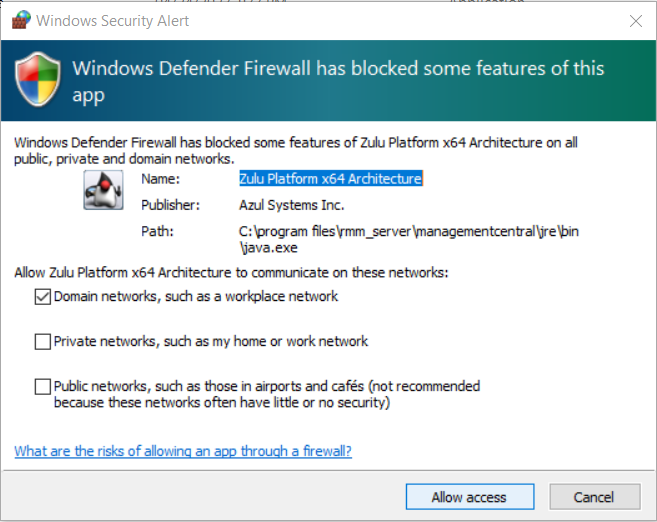657x522 pixels.
Task: Click the Java application icon
Action: [103, 188]
